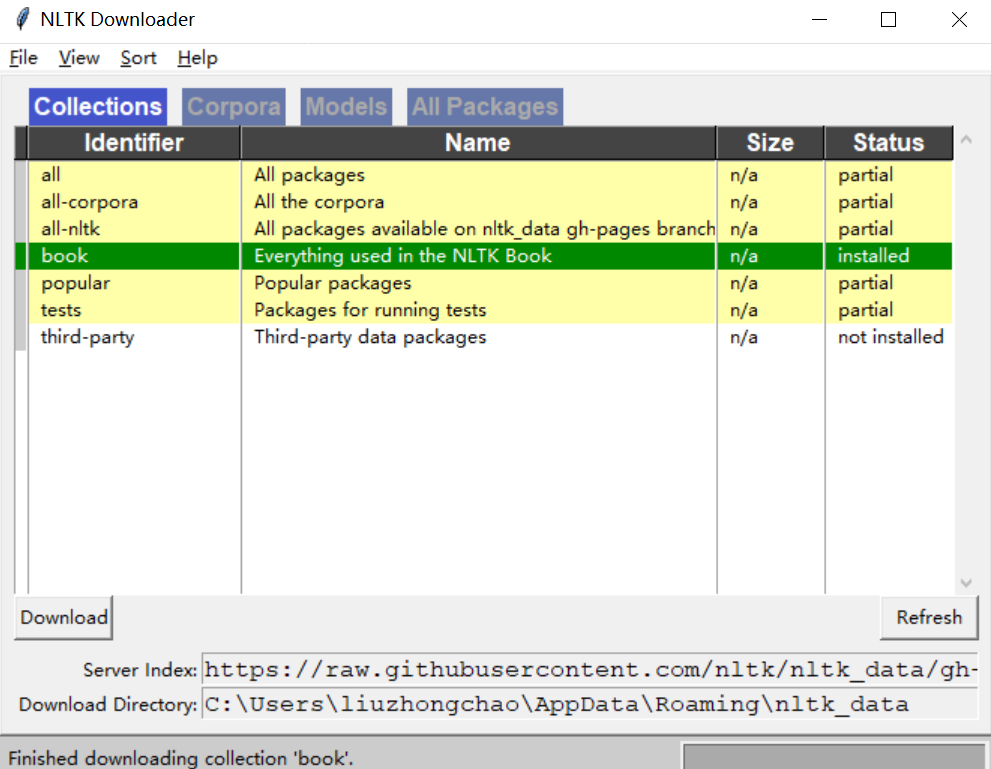This screenshot has width=991, height=769.
Task: Sort by the Name column header
Action: coord(478,143)
